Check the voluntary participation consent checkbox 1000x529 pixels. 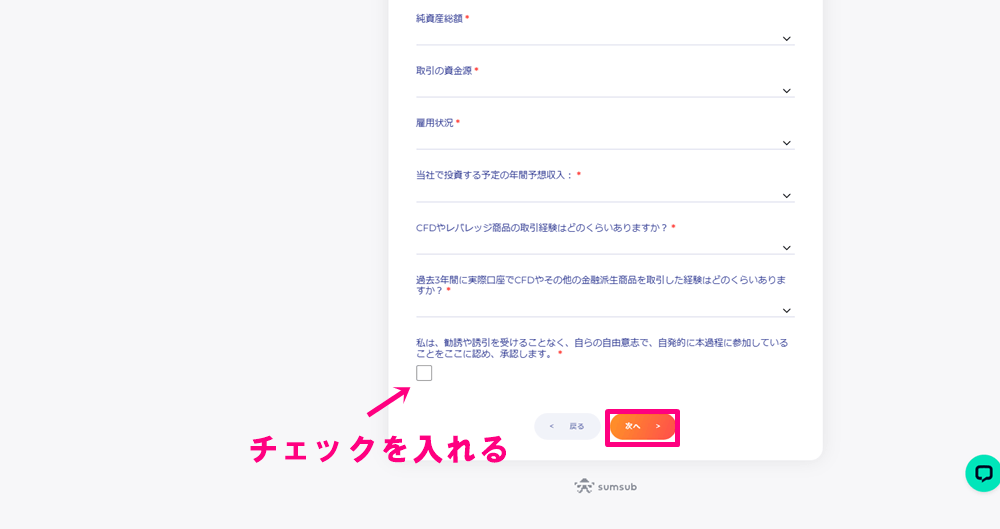click(x=424, y=373)
